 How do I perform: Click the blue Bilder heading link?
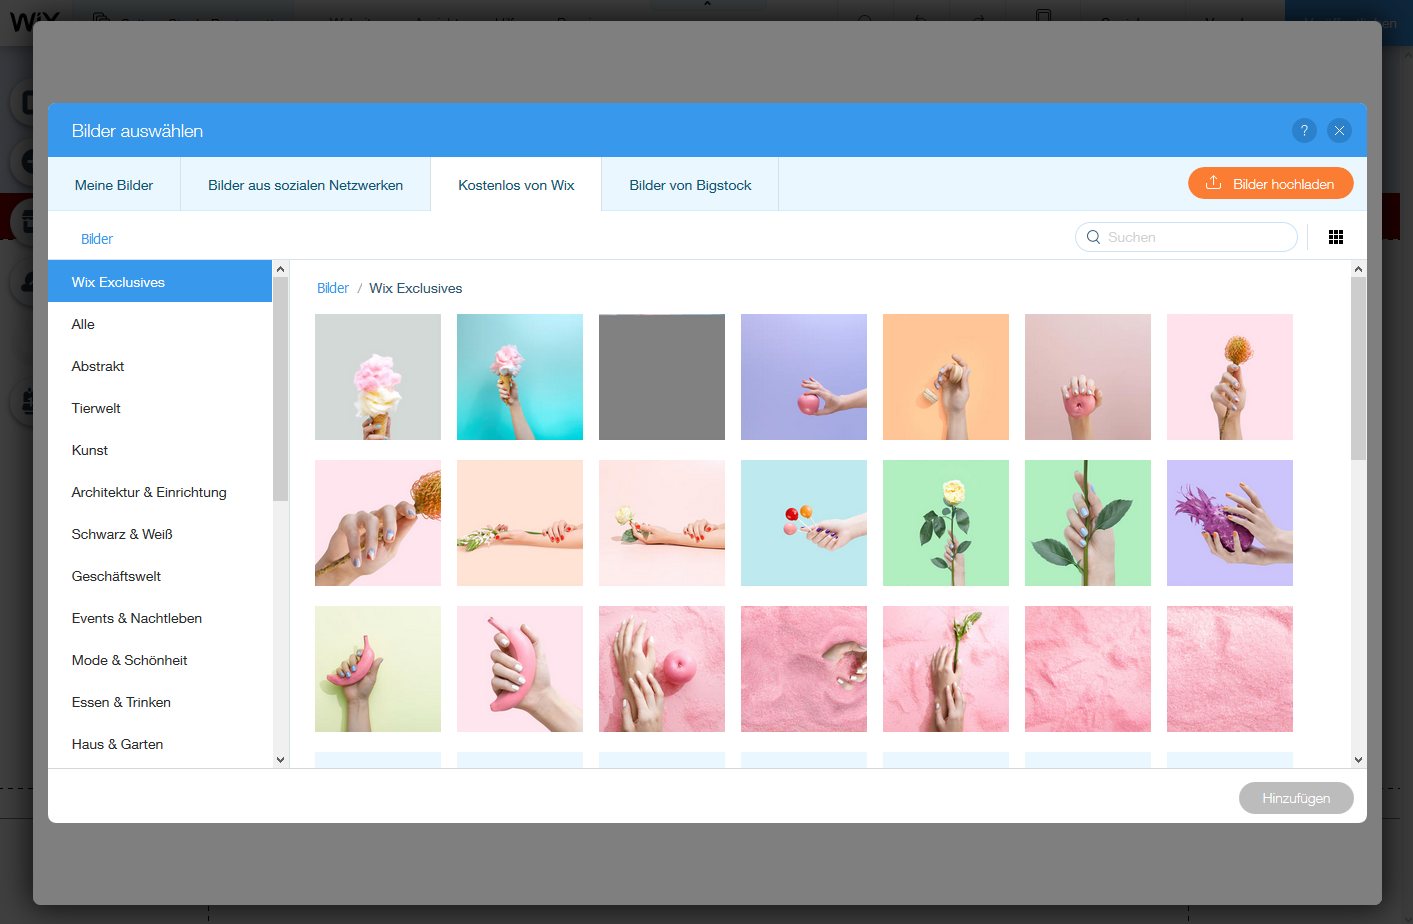[x=97, y=239]
